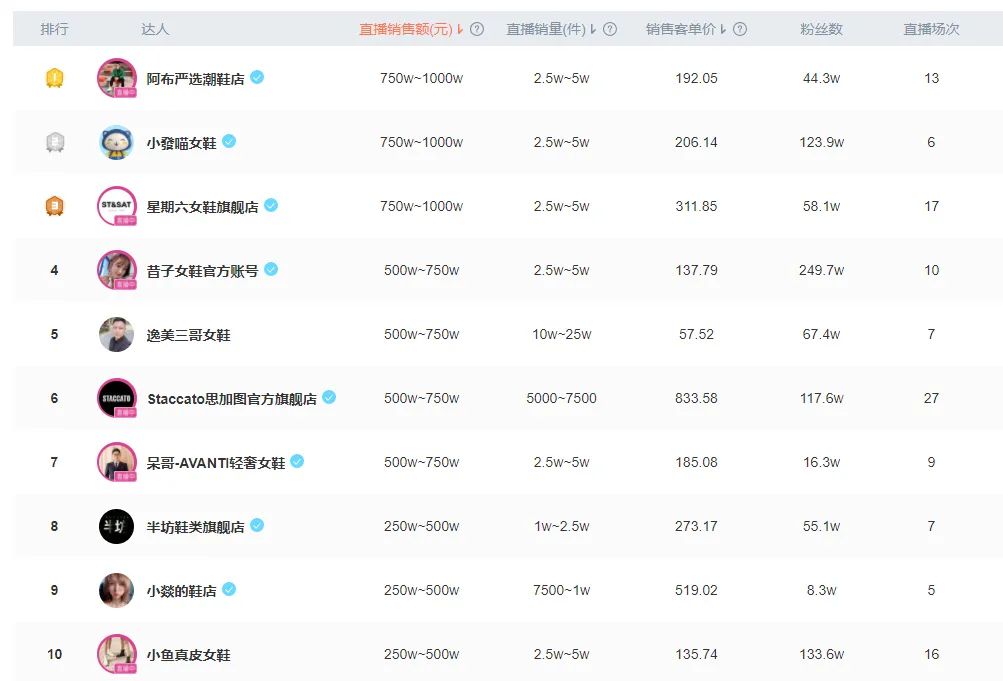The image size is (1003, 681).
Task: Click the bronze medal icon for rank 3
Action: [x=54, y=206]
